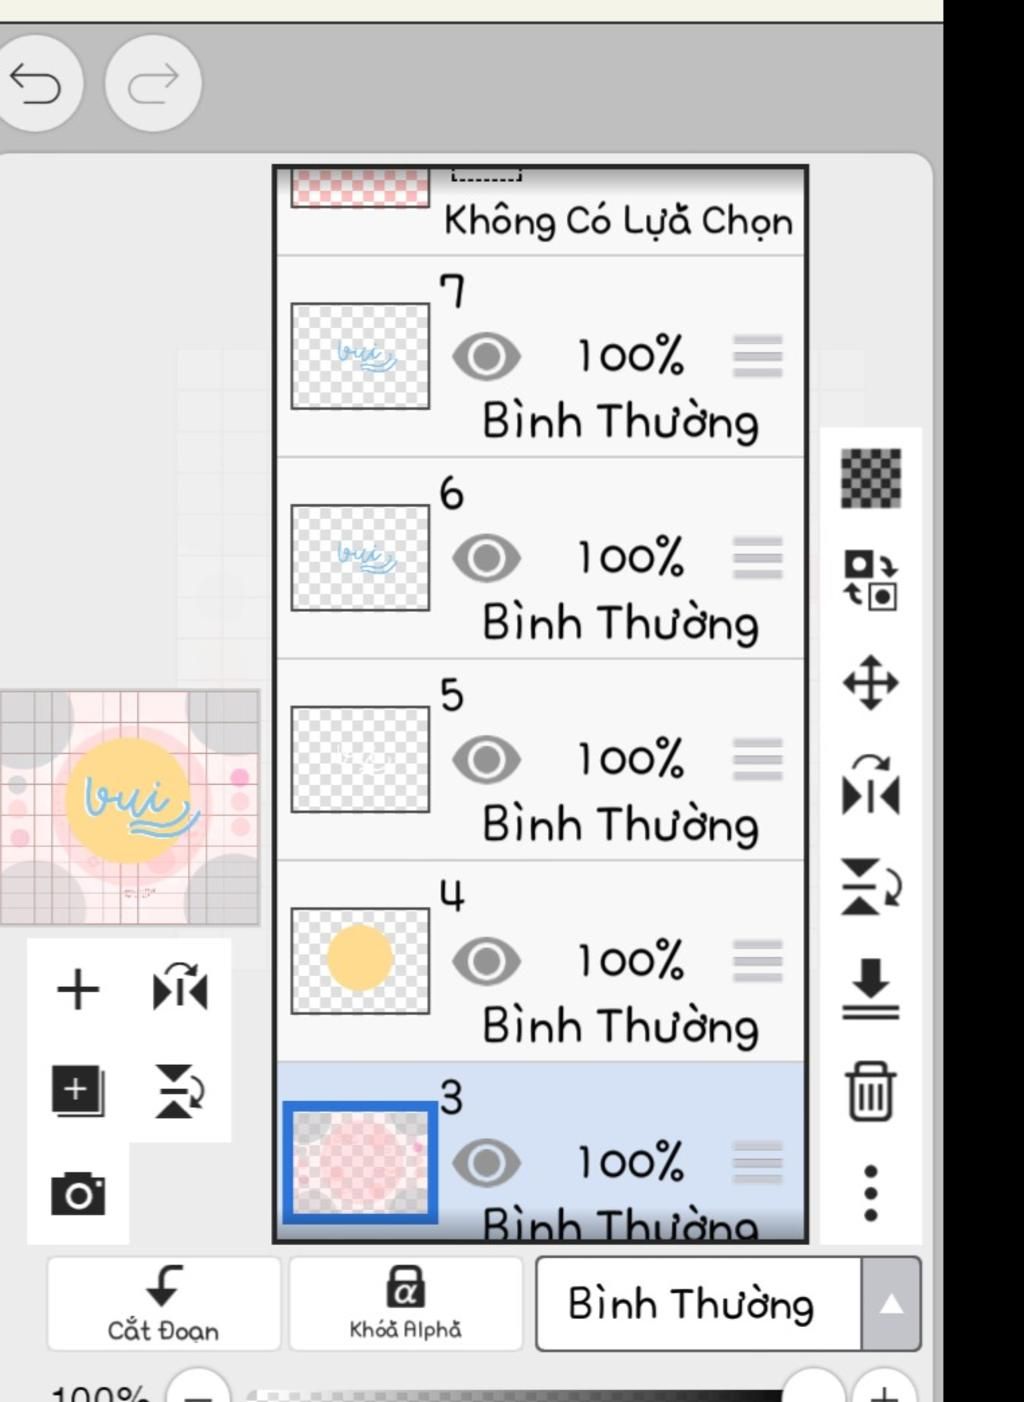Expand blend mode list with triangle arrow
The height and width of the screenshot is (1402, 1024).
pyautogui.click(x=891, y=1304)
